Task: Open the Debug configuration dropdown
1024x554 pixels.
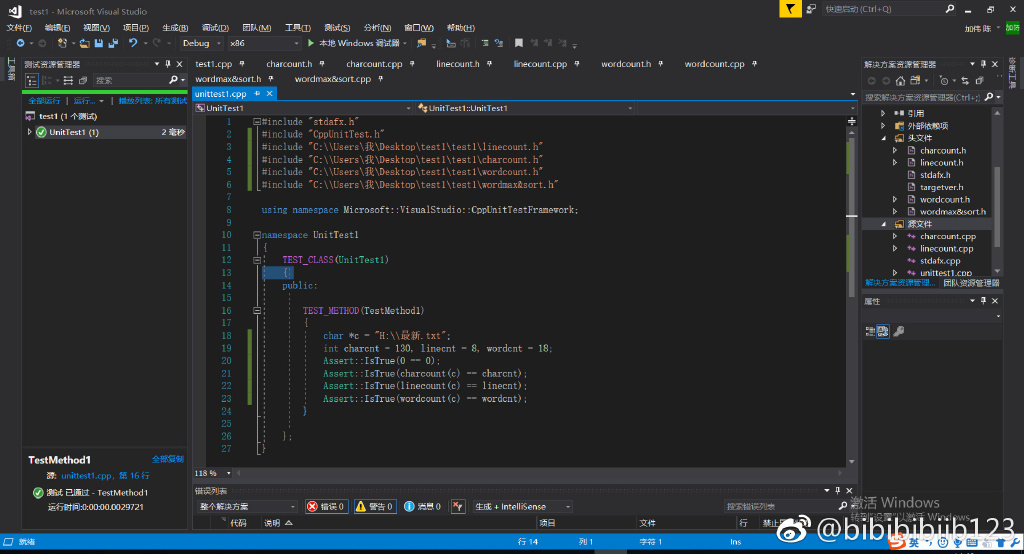Action: click(201, 43)
